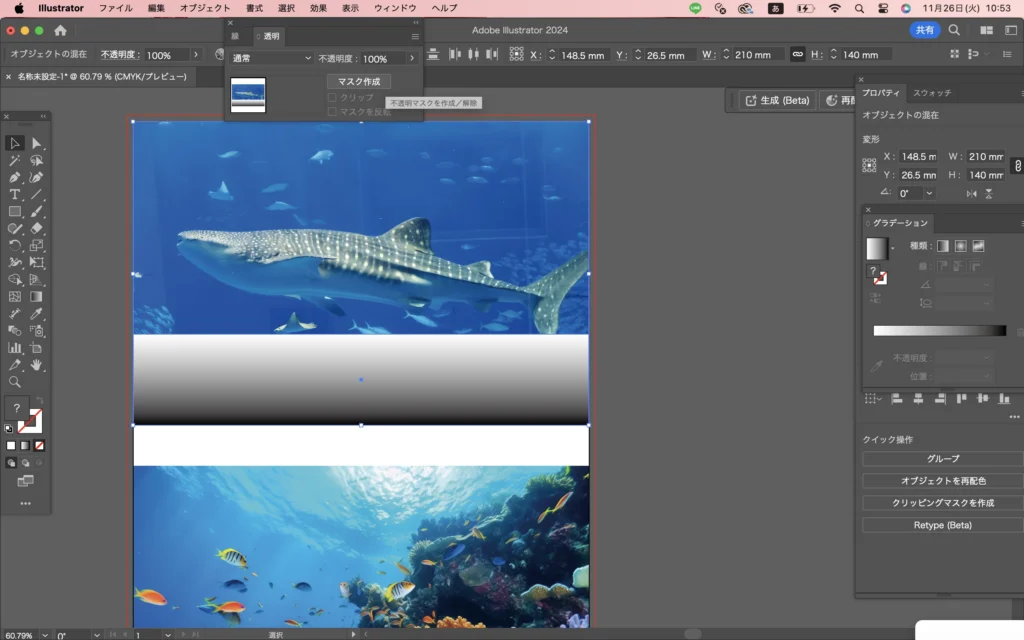Choose the Direct Selection tool
The width and height of the screenshot is (1024, 640).
(x=37, y=143)
